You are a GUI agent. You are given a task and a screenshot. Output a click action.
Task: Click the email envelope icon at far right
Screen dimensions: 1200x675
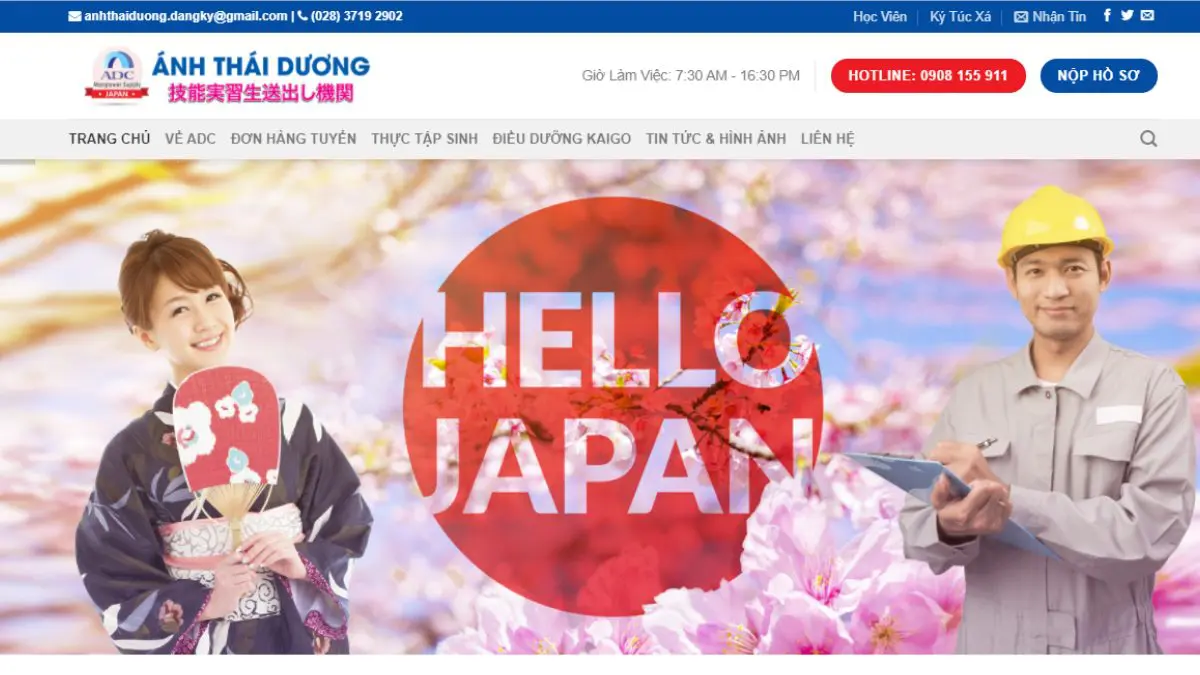[1147, 16]
